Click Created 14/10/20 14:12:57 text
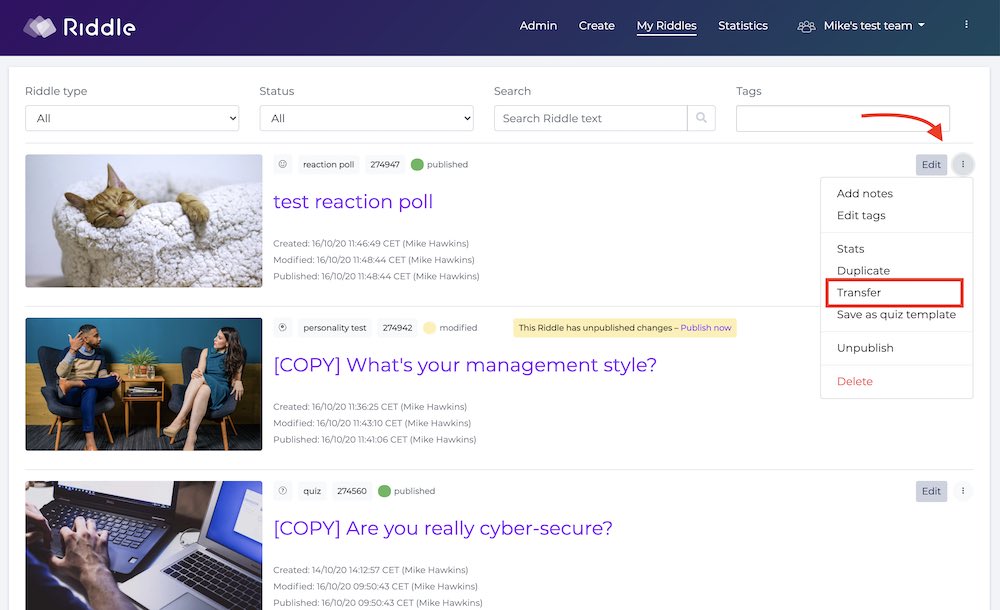Screen dimensions: 1000x610 tap(371, 570)
